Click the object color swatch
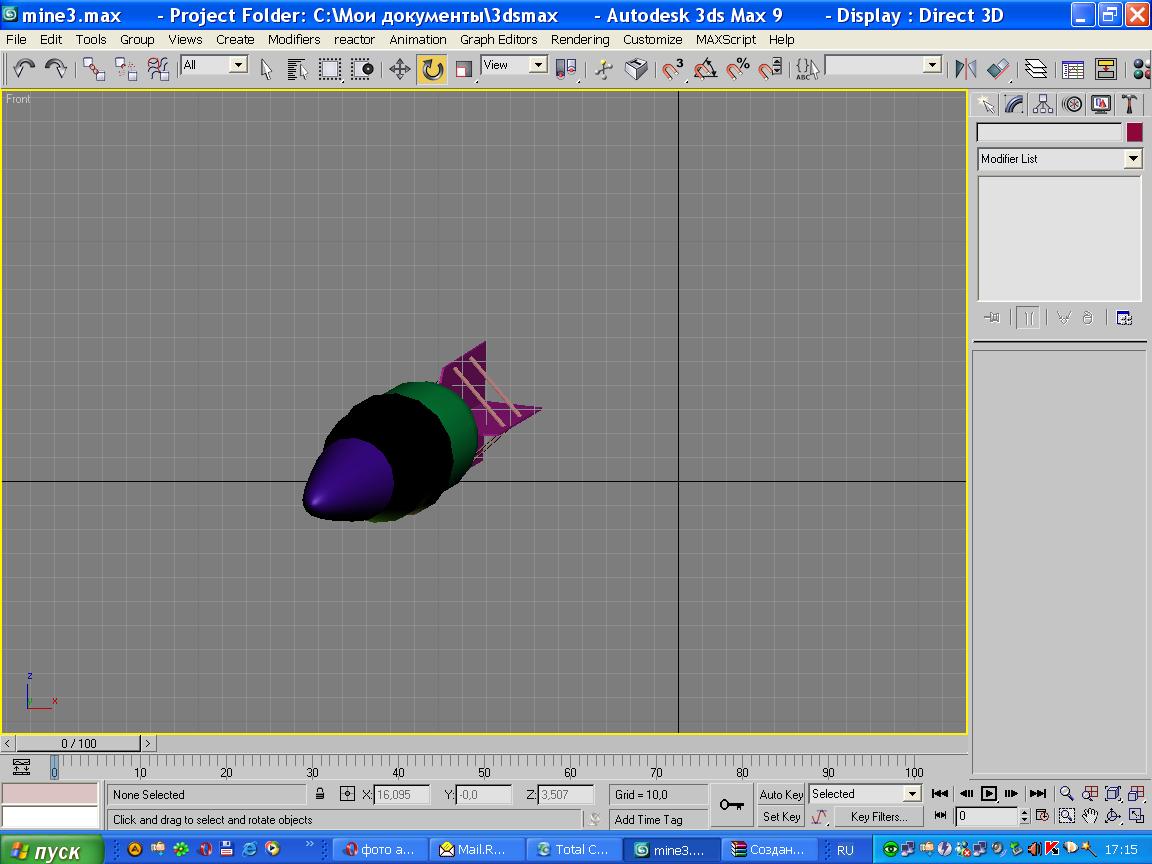 [x=1134, y=132]
